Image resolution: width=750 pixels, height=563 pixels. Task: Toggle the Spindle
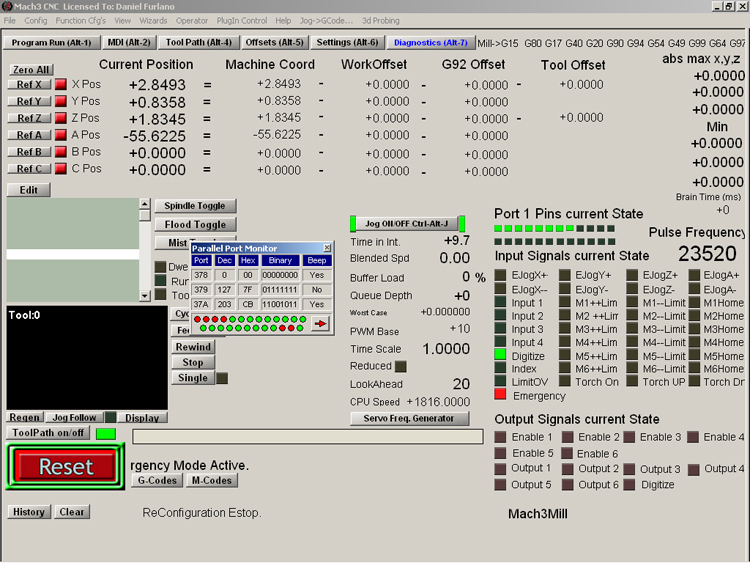click(x=195, y=206)
